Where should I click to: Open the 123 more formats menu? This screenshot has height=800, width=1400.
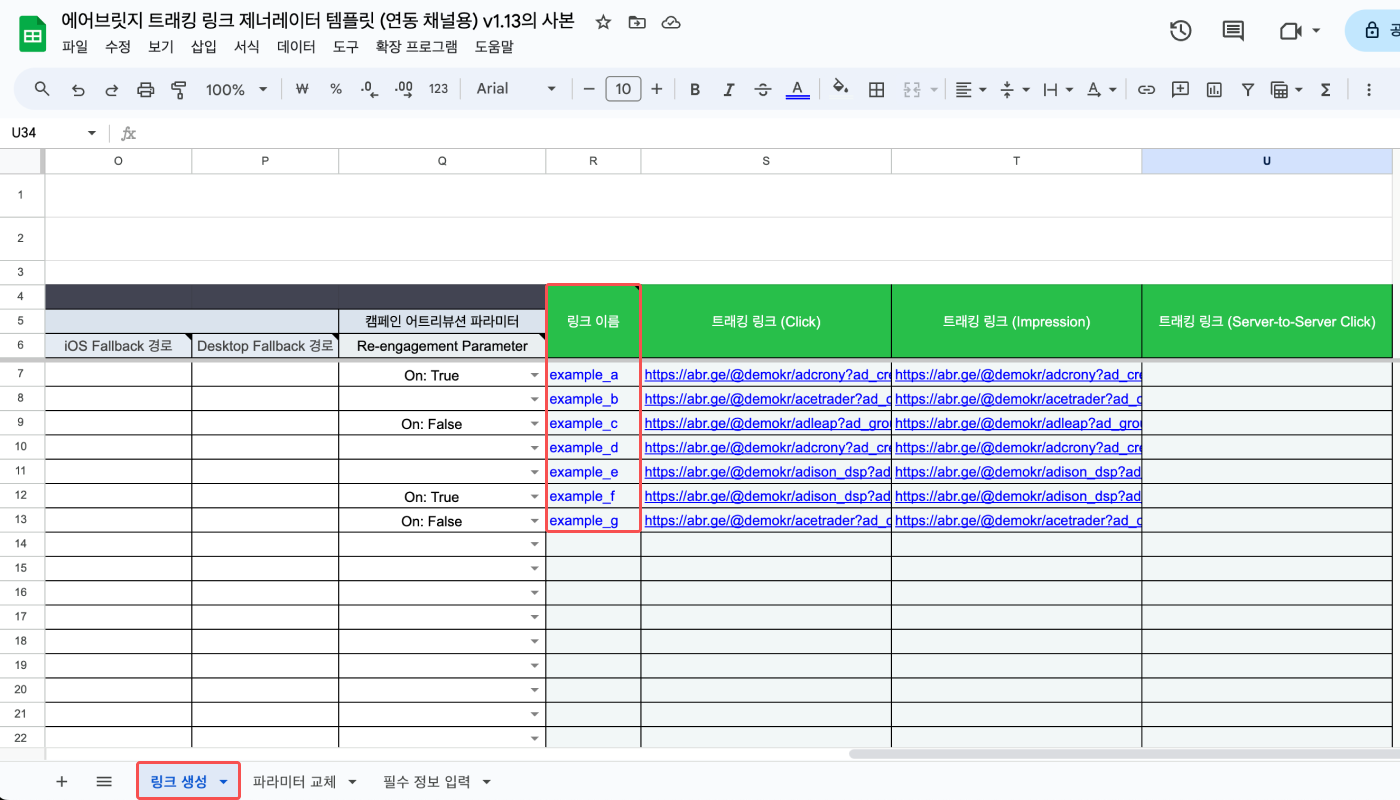coord(438,89)
